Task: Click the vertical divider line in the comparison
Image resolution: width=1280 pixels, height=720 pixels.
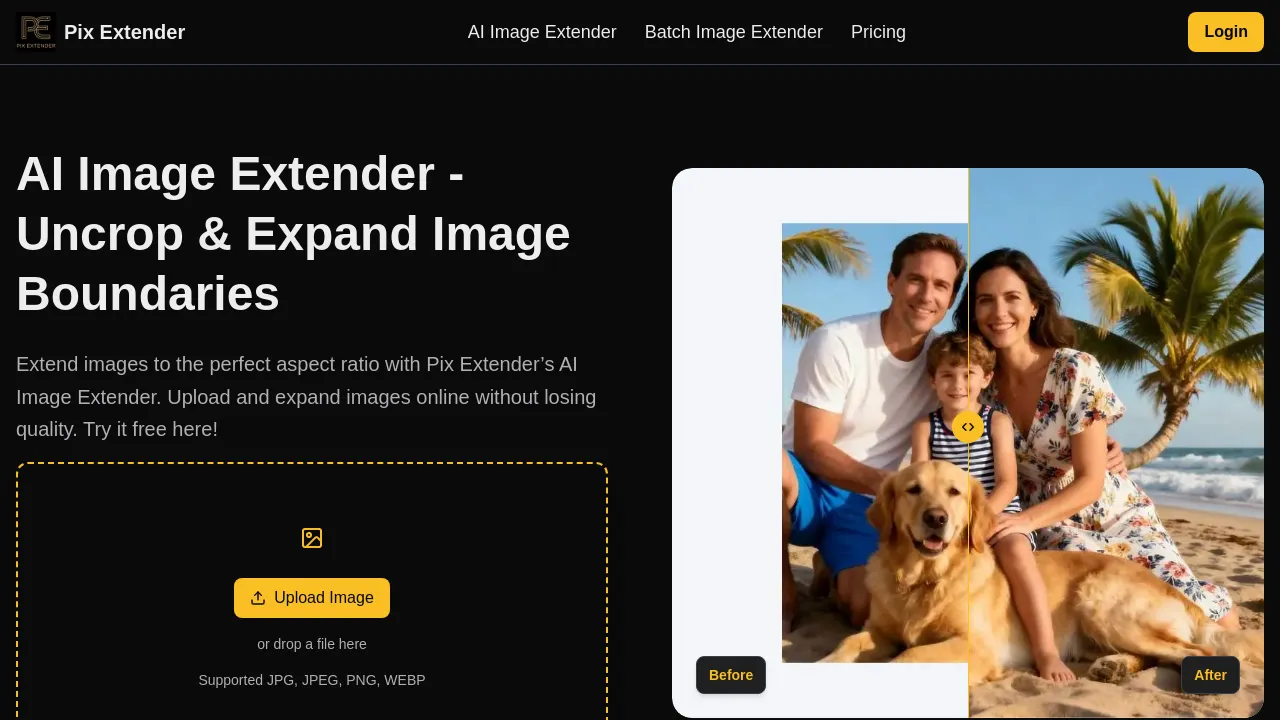Action: [x=968, y=300]
